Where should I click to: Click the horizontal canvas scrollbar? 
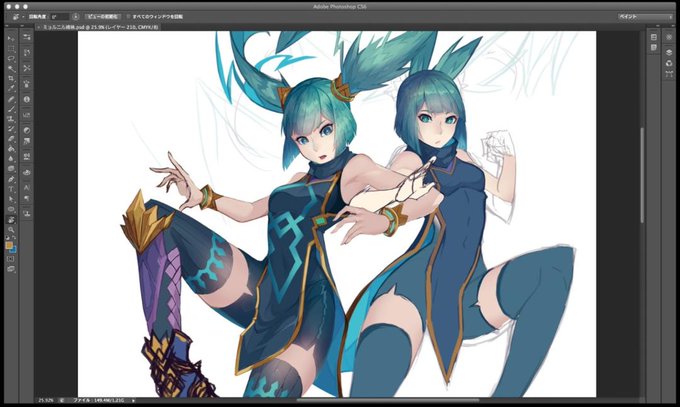[388, 400]
